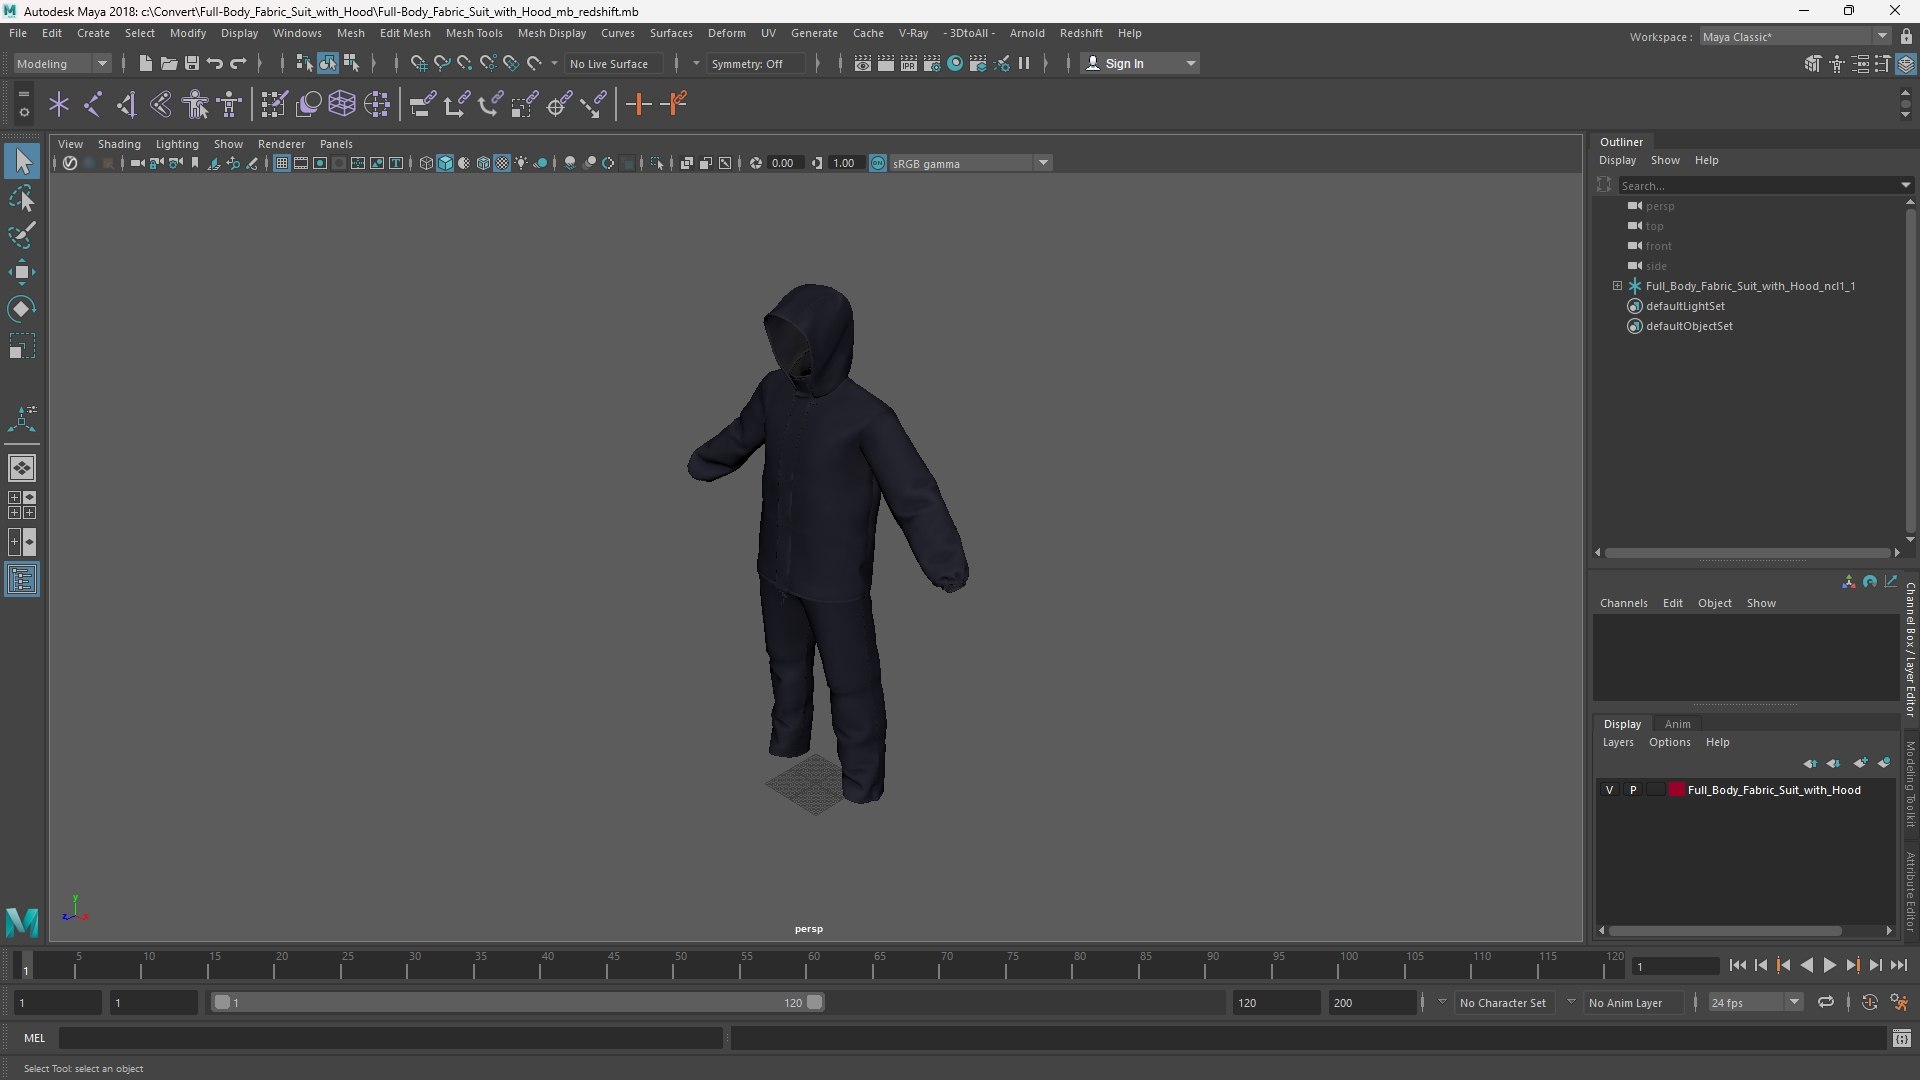
Task: Toggle pause render icon in status line
Action: pos(1024,63)
